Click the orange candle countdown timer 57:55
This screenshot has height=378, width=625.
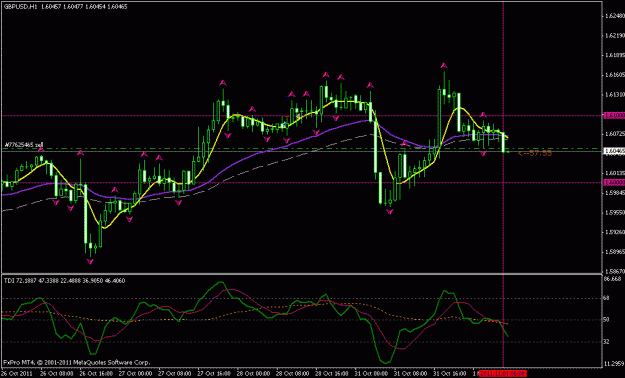[x=535, y=153]
